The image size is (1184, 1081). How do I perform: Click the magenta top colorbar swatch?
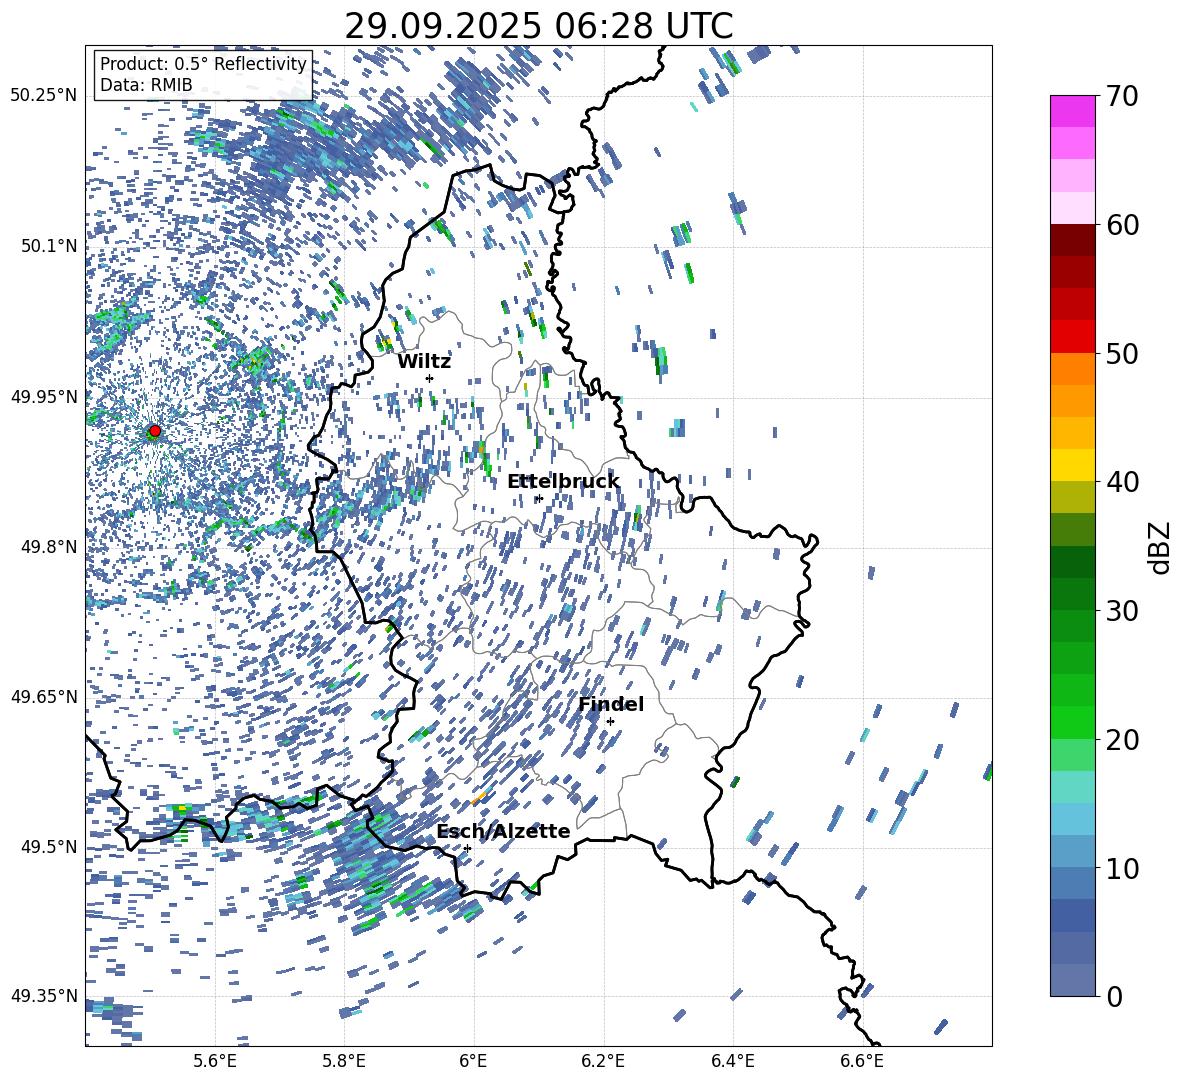pos(1072,111)
